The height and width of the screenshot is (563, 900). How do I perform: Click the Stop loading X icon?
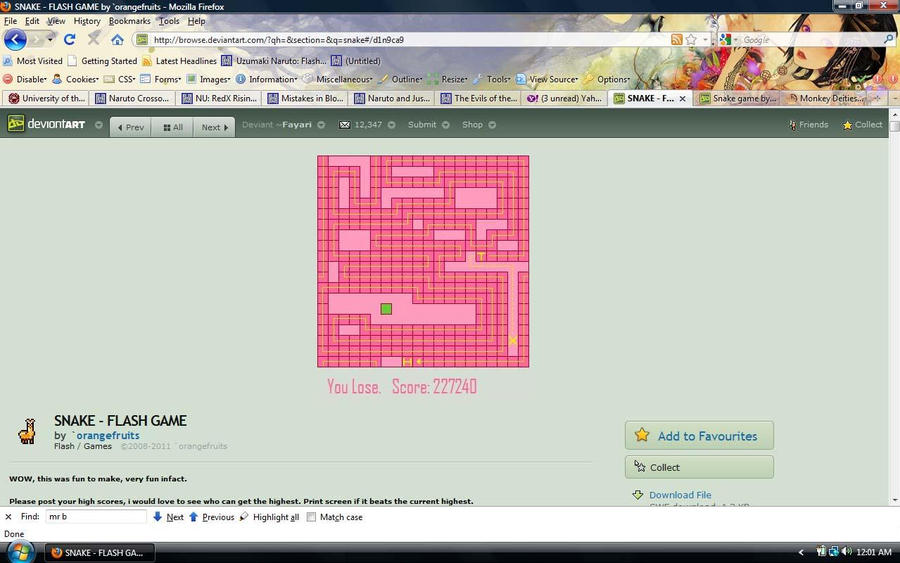(x=94, y=39)
